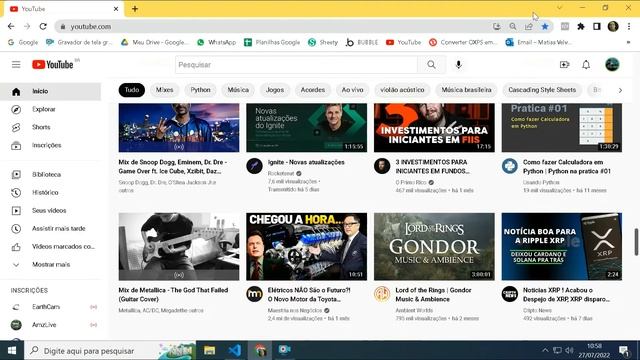The height and width of the screenshot is (360, 640).
Task: Open Rocketseat channel avatar
Action: tap(254, 166)
